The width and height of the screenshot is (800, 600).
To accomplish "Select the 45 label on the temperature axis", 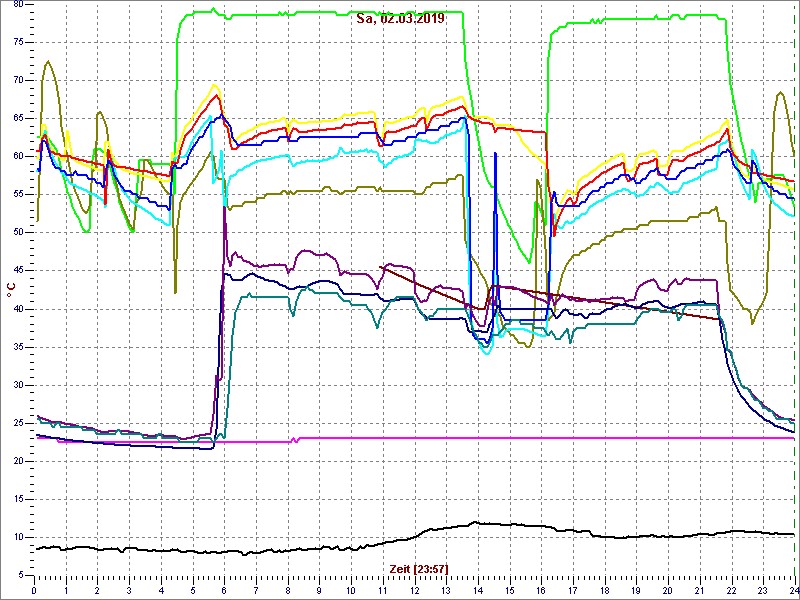I will 18,270.
